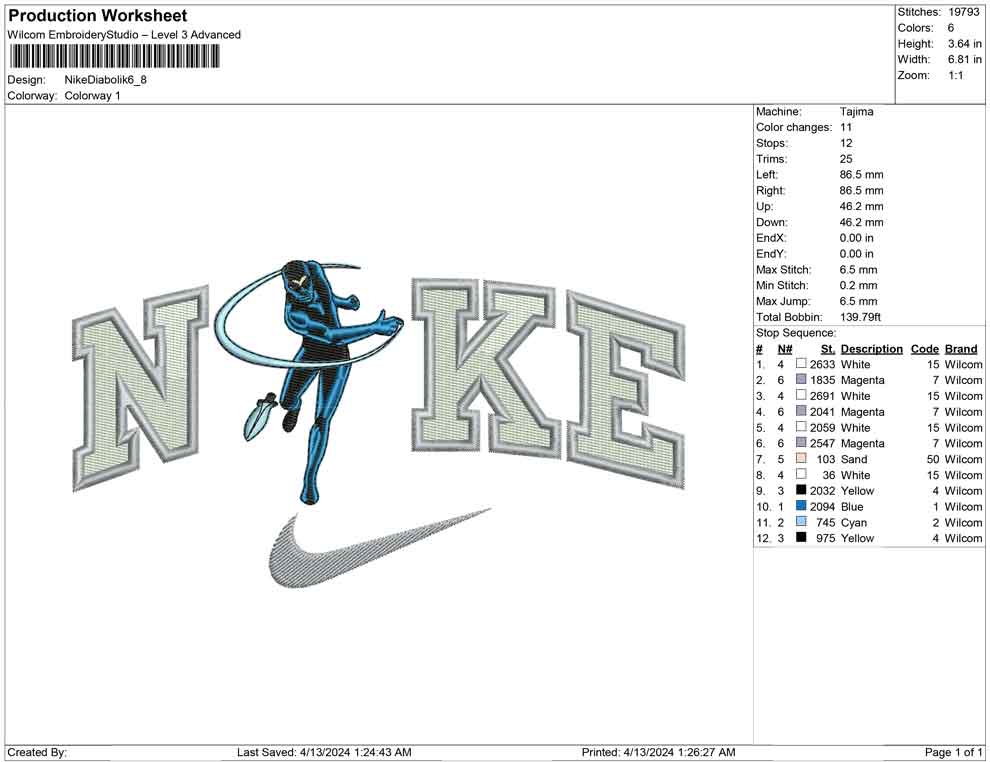Click the Production Worksheet title

coord(97,16)
